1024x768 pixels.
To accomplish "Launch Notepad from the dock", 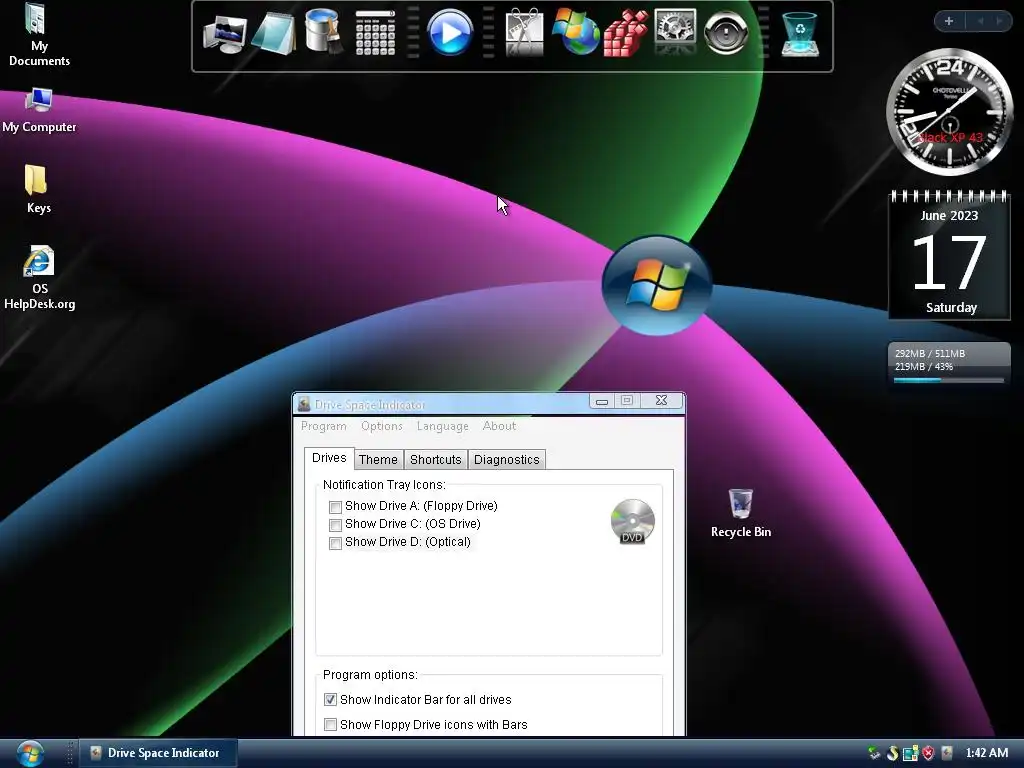I will point(274,33).
